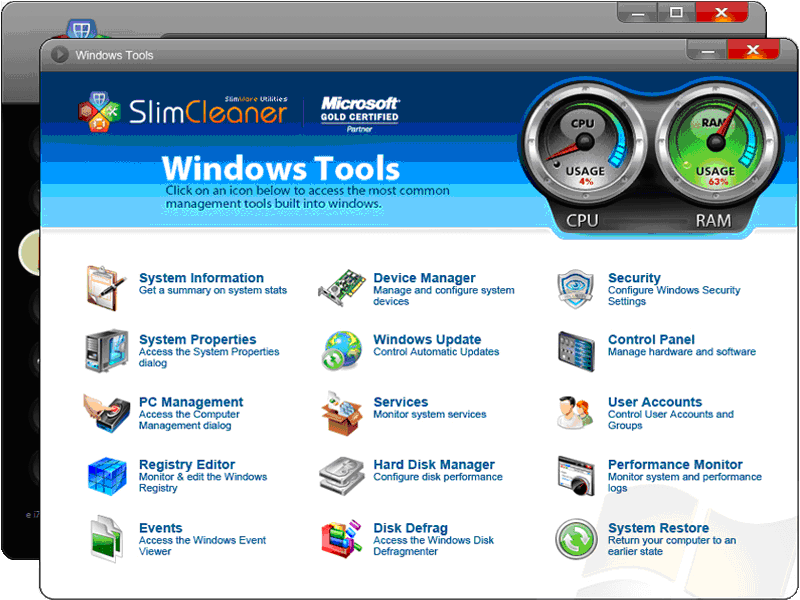This screenshot has height=600, width=800.
Task: Click the play icon in the Windows Tools title bar
Action: [60, 55]
